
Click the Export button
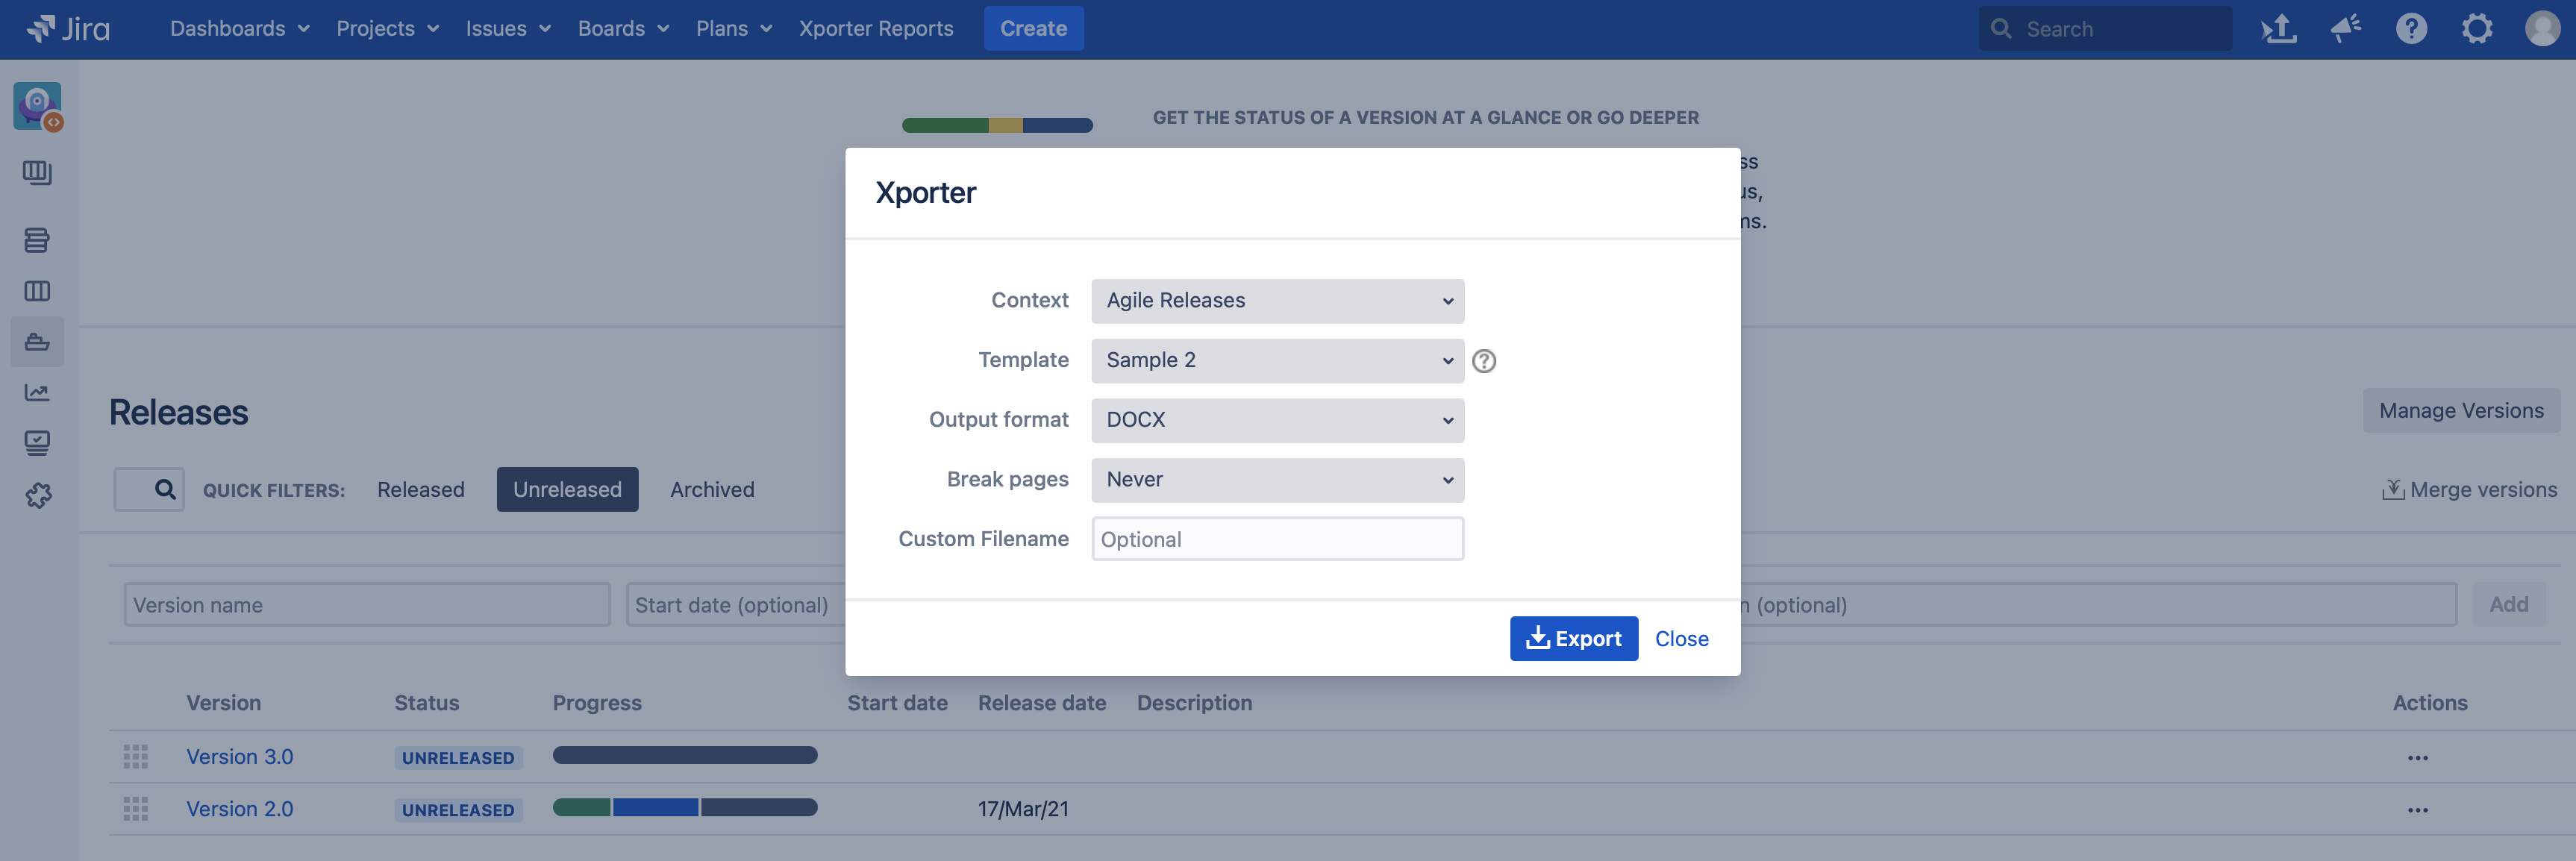click(1573, 638)
